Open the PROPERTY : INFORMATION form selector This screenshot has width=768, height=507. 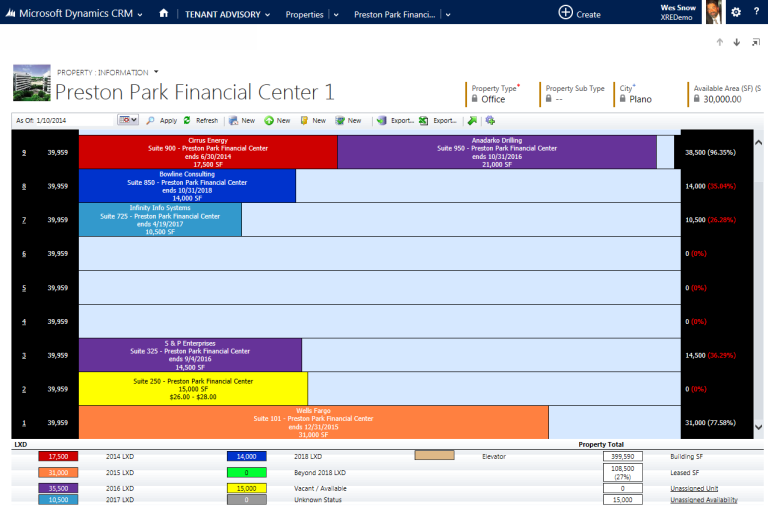pos(108,72)
